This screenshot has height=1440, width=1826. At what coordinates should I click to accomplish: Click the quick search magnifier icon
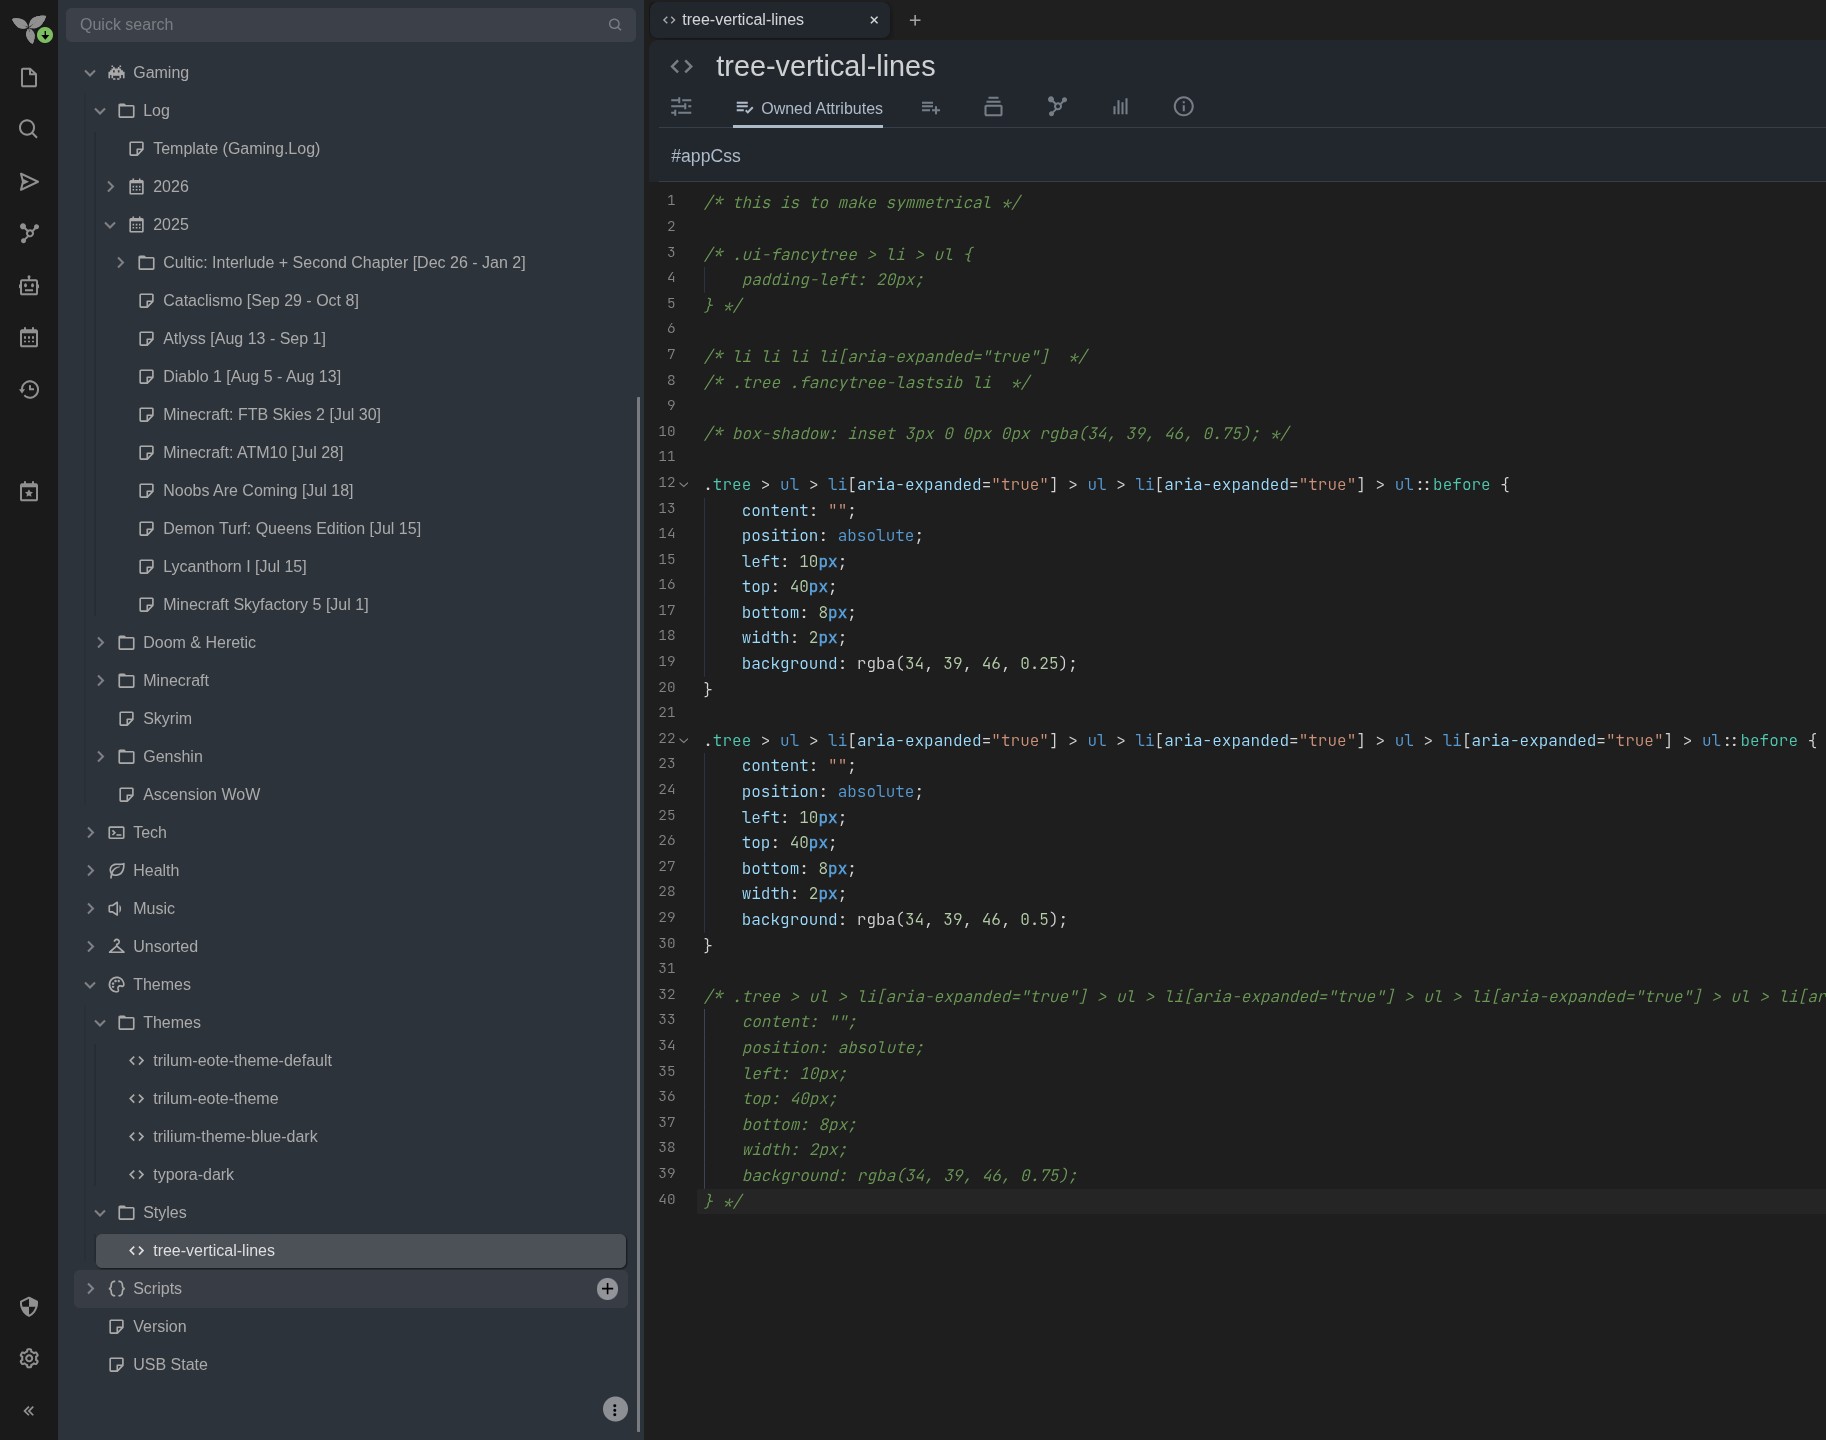615,25
